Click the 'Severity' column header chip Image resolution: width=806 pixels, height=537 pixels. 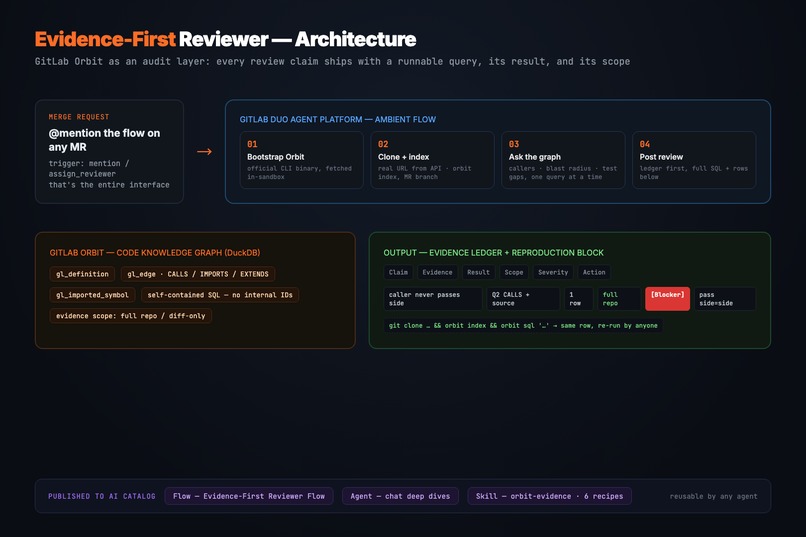553,272
